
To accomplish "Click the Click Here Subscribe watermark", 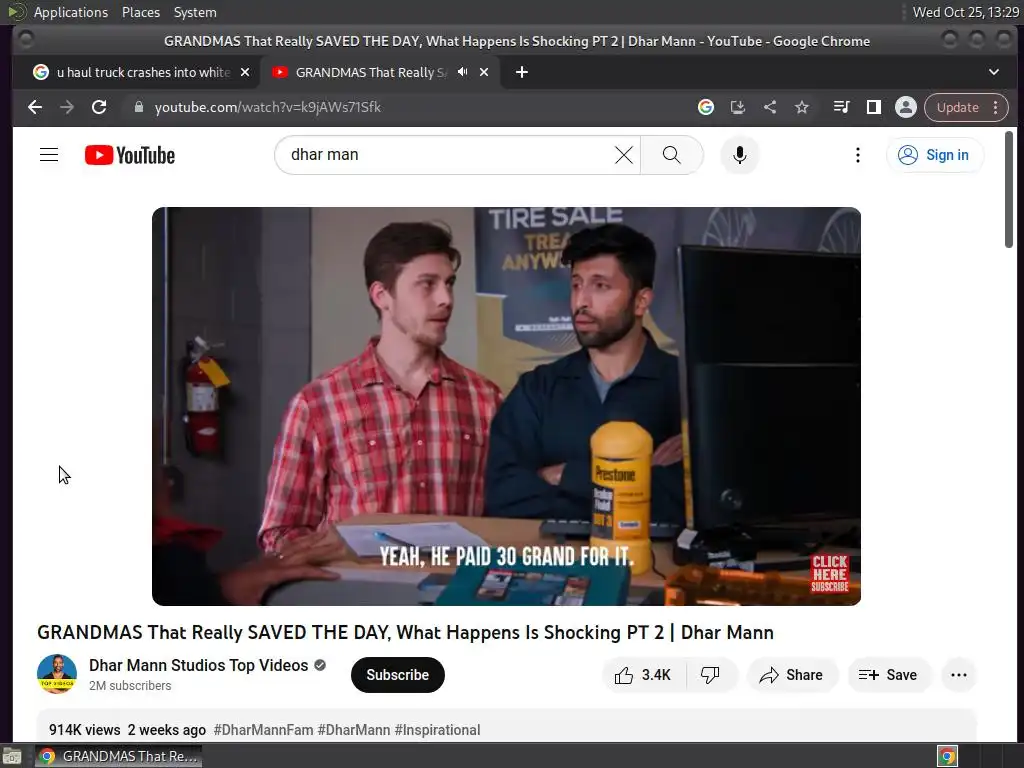I will click(829, 573).
